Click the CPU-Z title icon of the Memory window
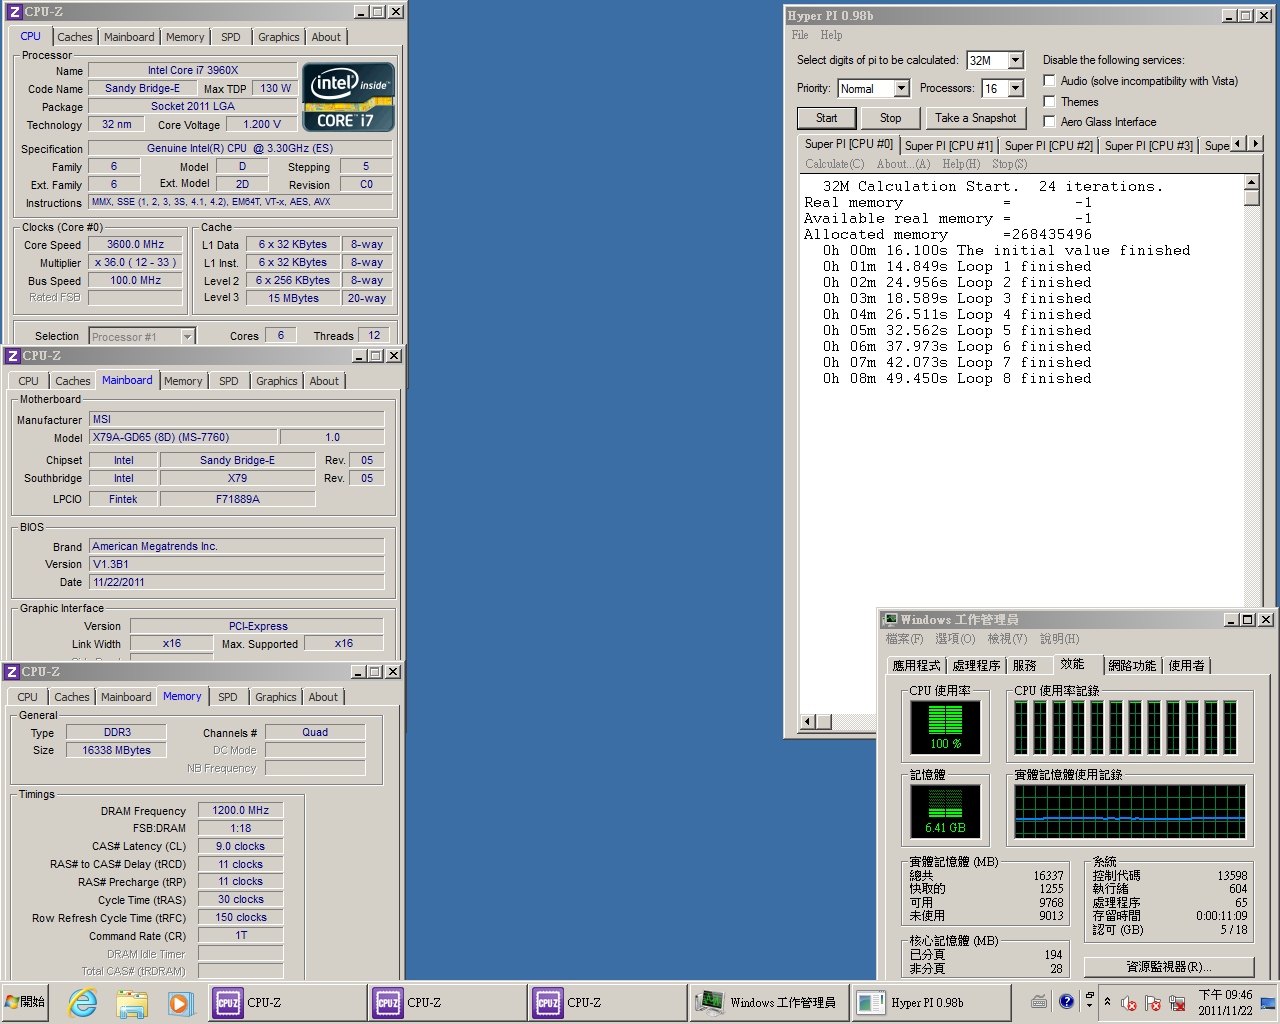 pyautogui.click(x=12, y=672)
